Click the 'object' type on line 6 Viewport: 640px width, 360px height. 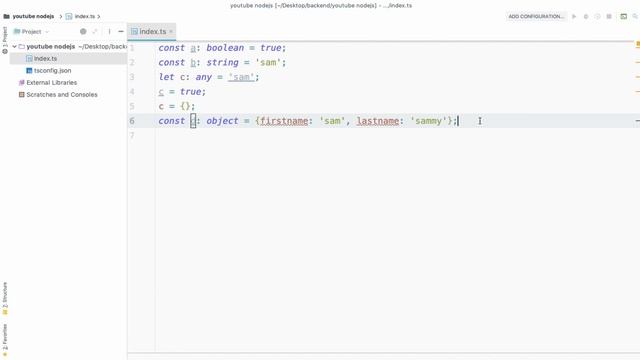(x=222, y=121)
